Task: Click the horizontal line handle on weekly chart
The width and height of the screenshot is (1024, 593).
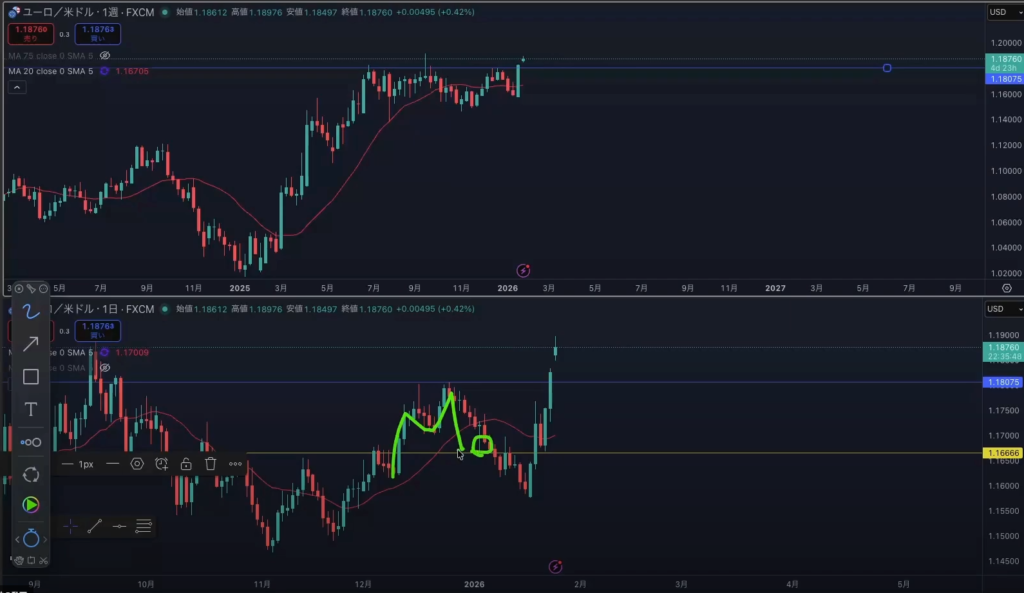Action: tap(887, 68)
